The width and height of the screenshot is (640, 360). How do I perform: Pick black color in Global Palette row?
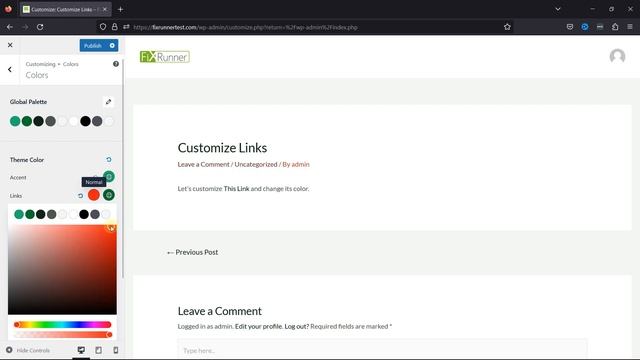(x=85, y=121)
